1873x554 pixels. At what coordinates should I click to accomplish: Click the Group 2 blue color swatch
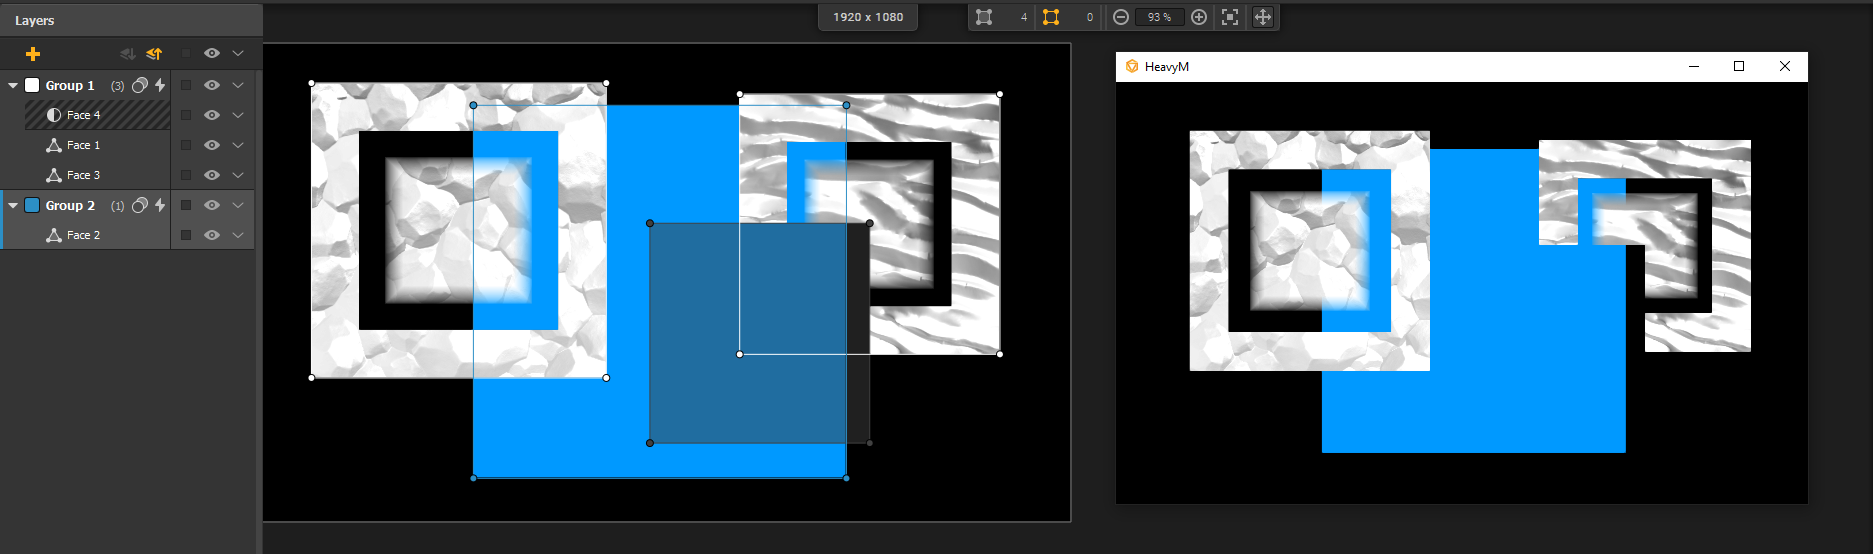pyautogui.click(x=32, y=205)
